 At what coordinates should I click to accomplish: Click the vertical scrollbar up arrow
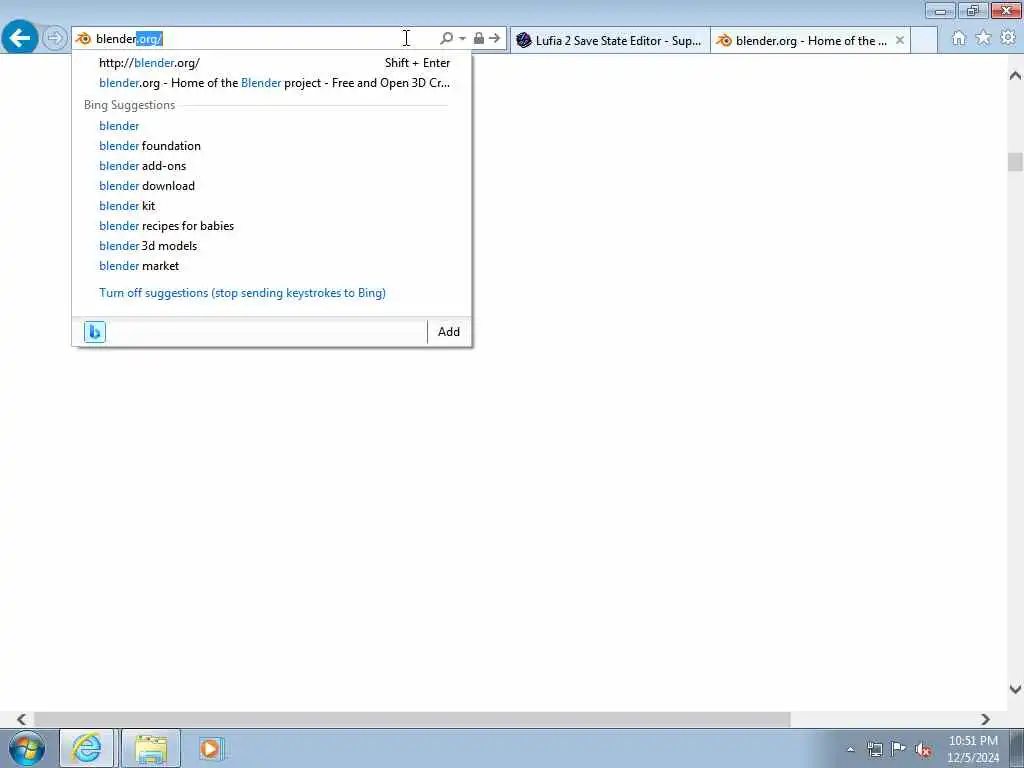click(1015, 76)
